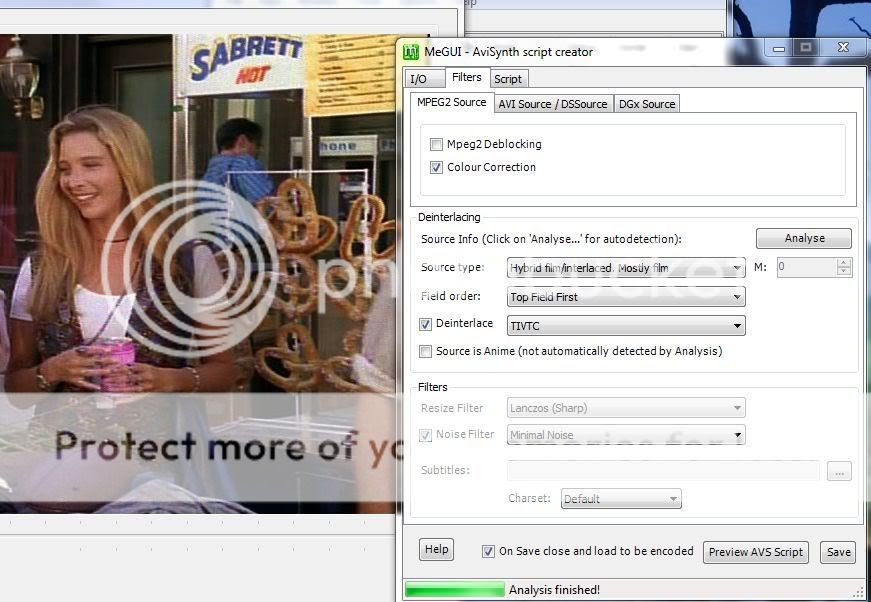Click the analysis progress bar
This screenshot has height=602, width=871.
(x=454, y=589)
